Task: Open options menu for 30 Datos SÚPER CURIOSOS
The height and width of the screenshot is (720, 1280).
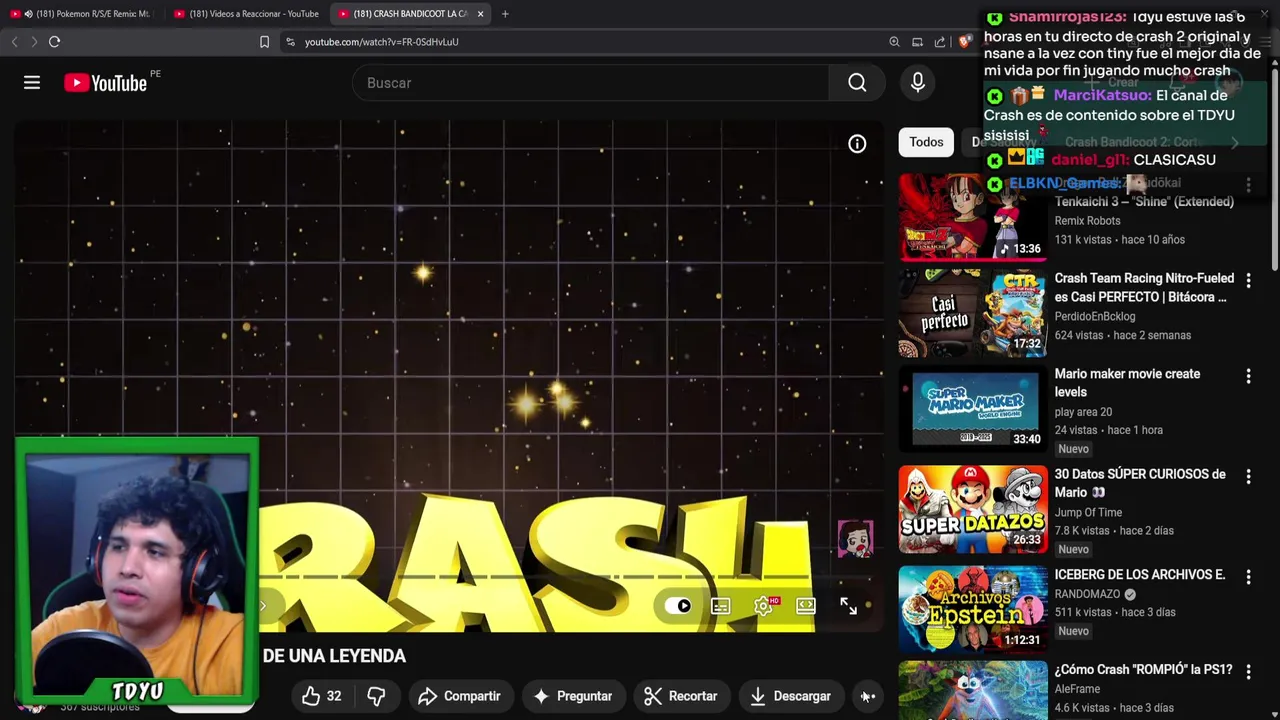Action: 1248,477
